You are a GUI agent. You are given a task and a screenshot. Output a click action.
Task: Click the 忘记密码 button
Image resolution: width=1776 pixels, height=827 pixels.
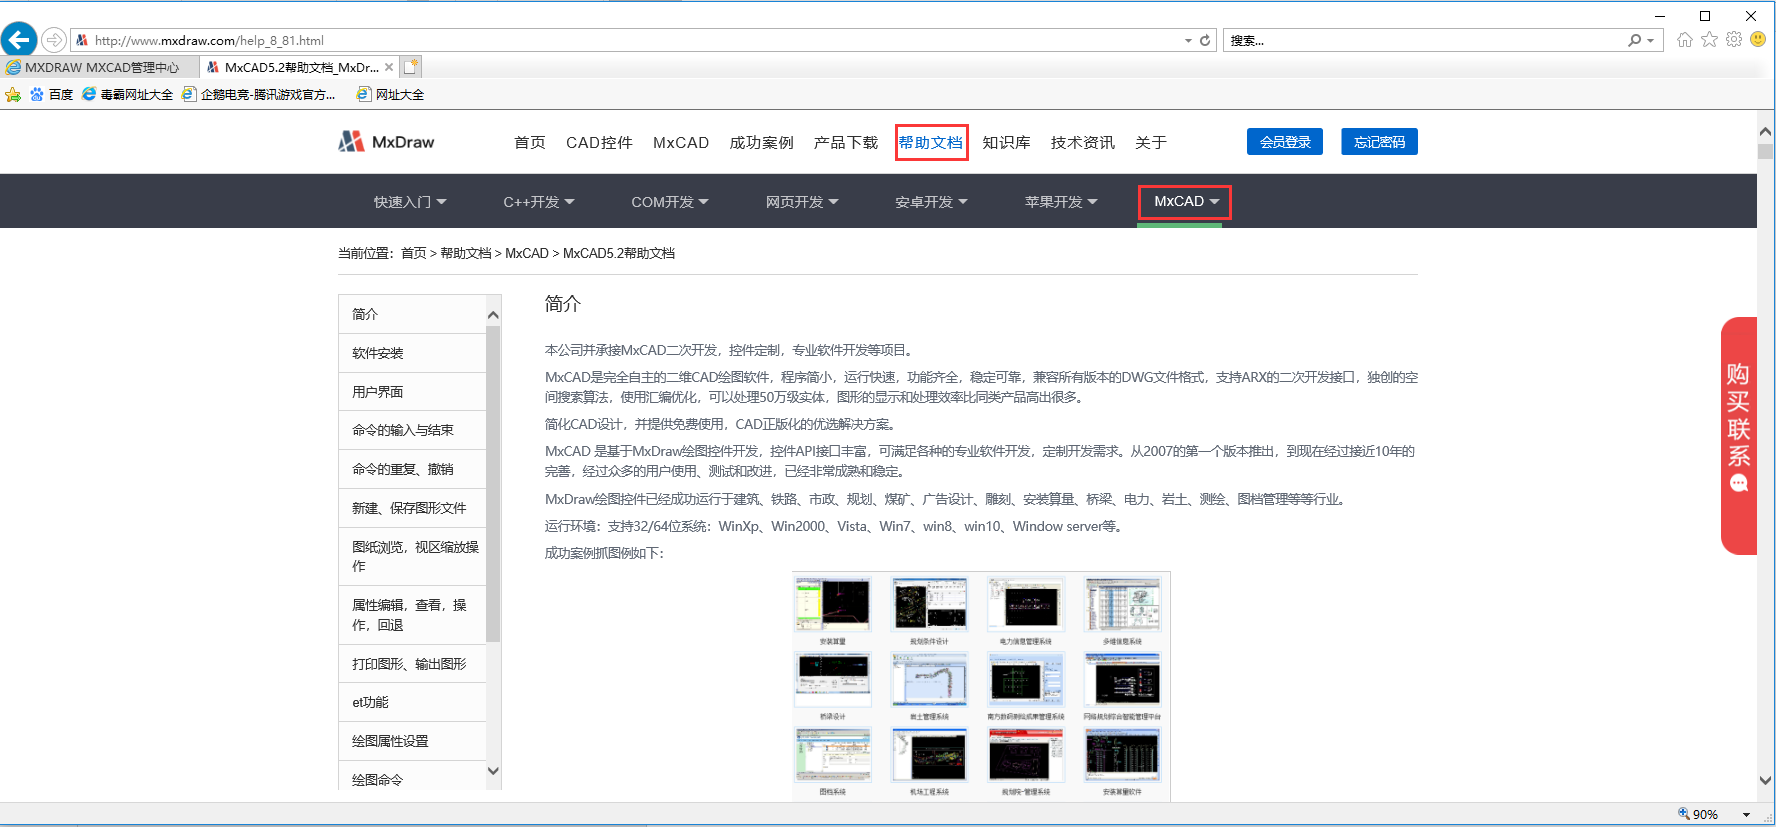(x=1380, y=142)
